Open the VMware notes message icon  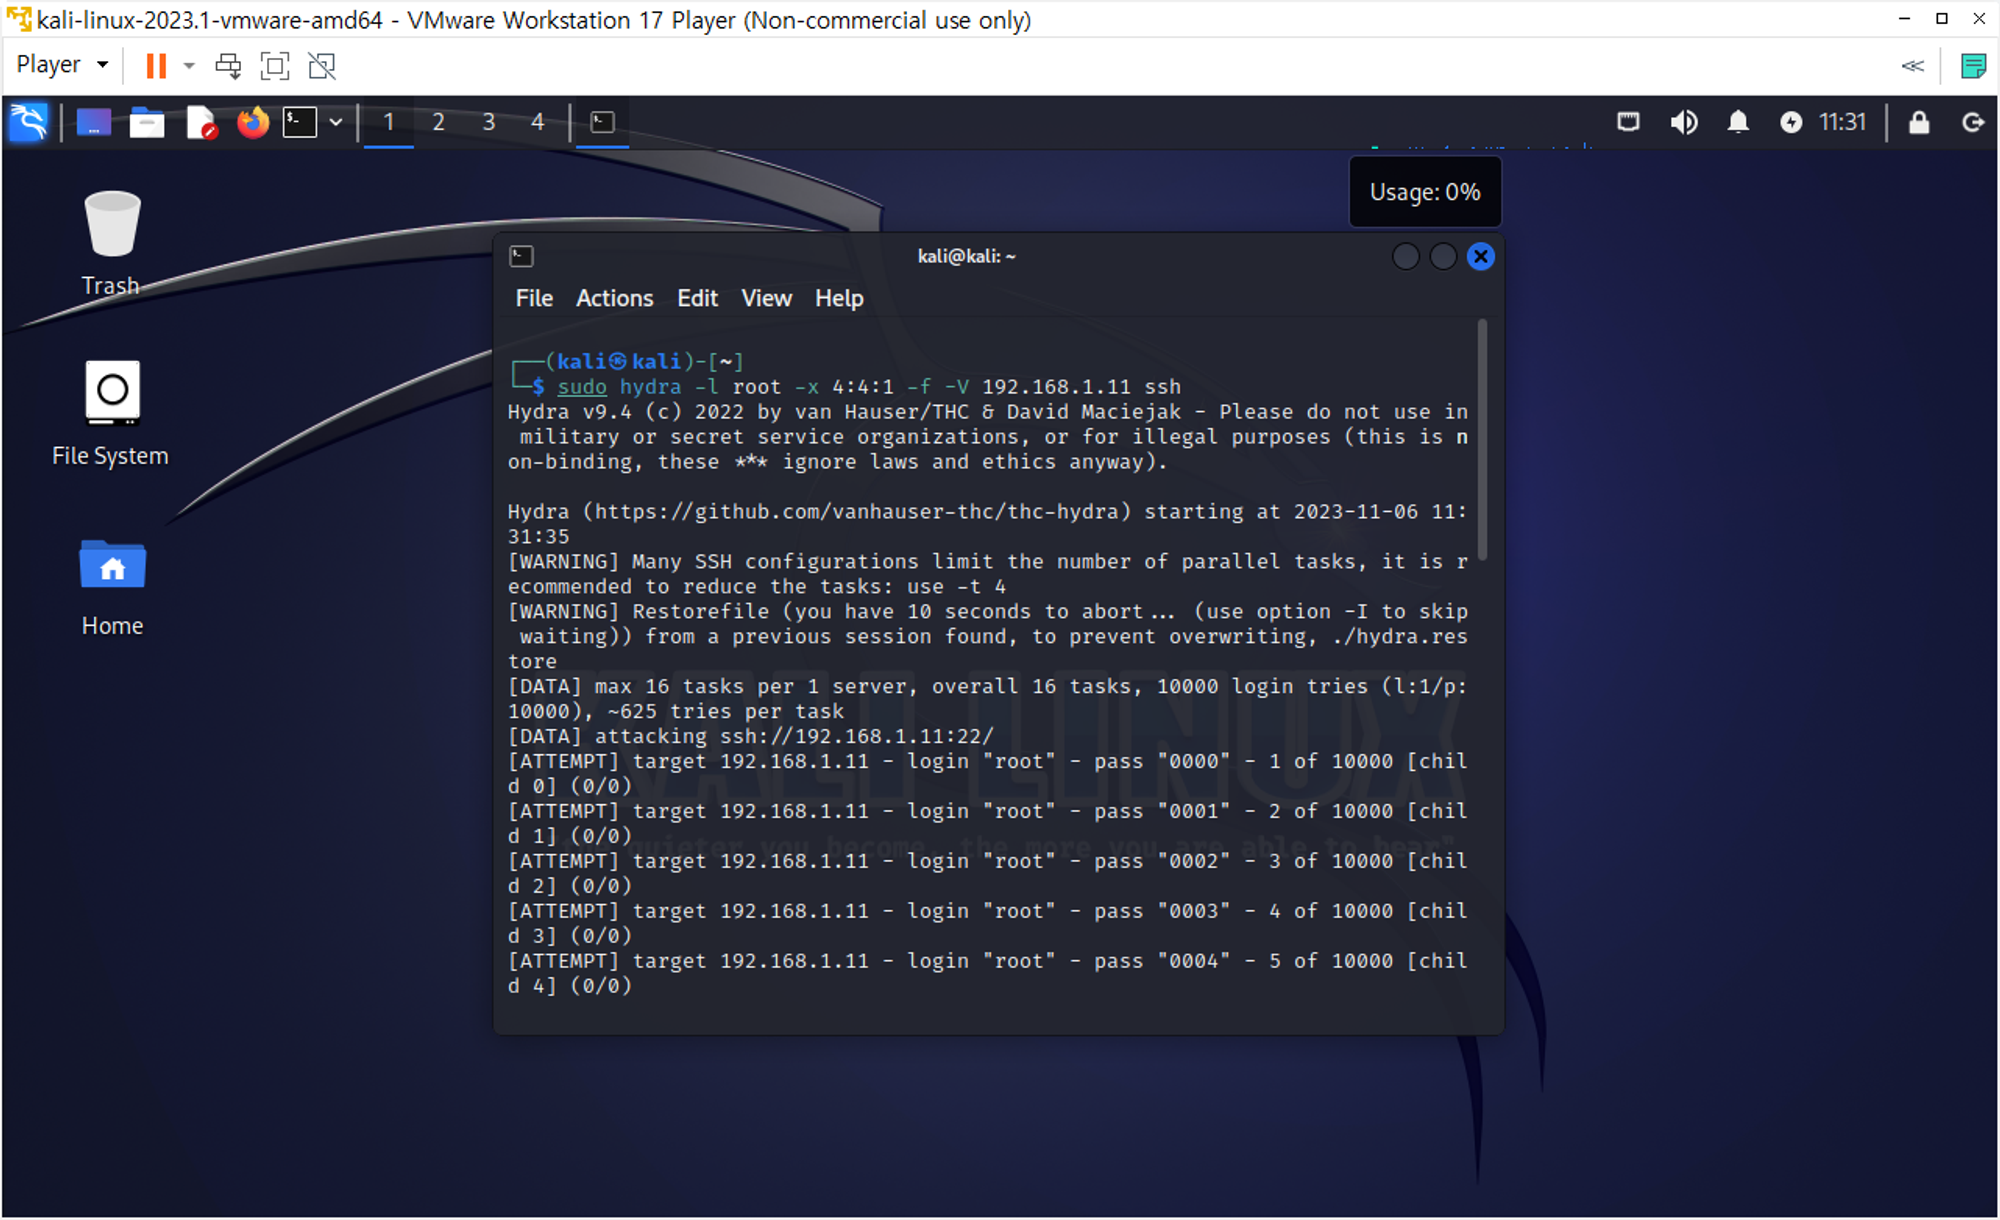[x=1973, y=66]
